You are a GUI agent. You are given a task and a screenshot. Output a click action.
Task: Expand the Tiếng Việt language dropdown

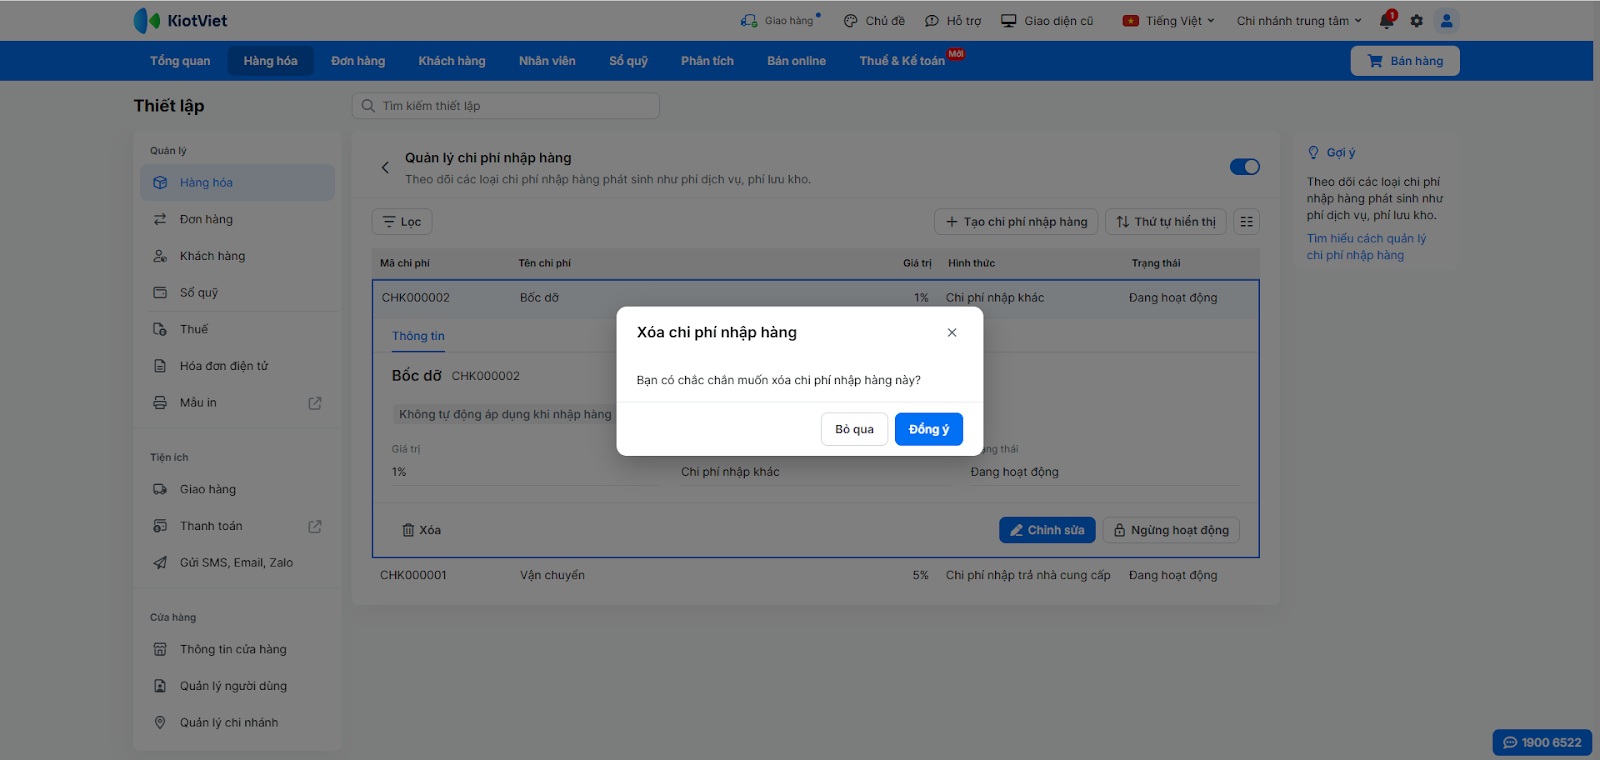[1168, 20]
